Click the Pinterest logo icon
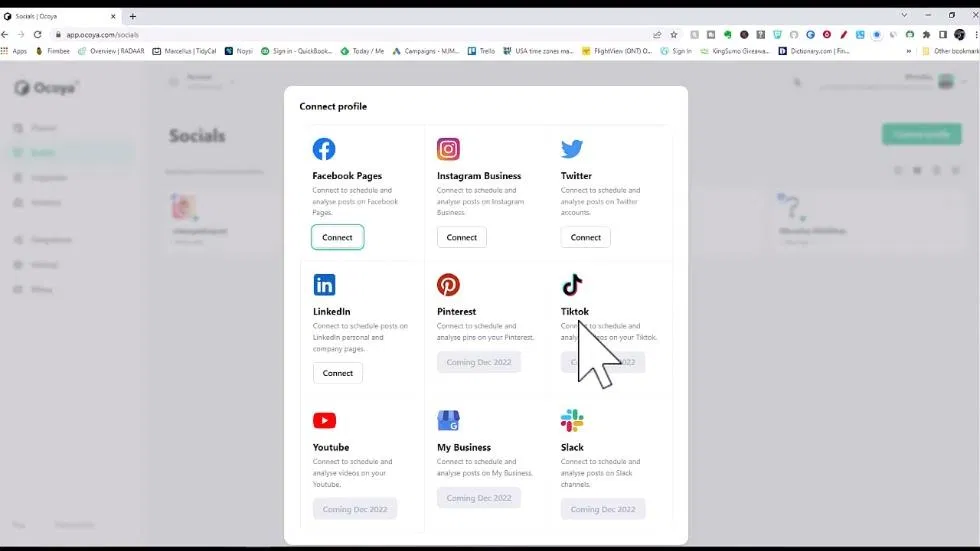The height and width of the screenshot is (551, 980). point(448,285)
